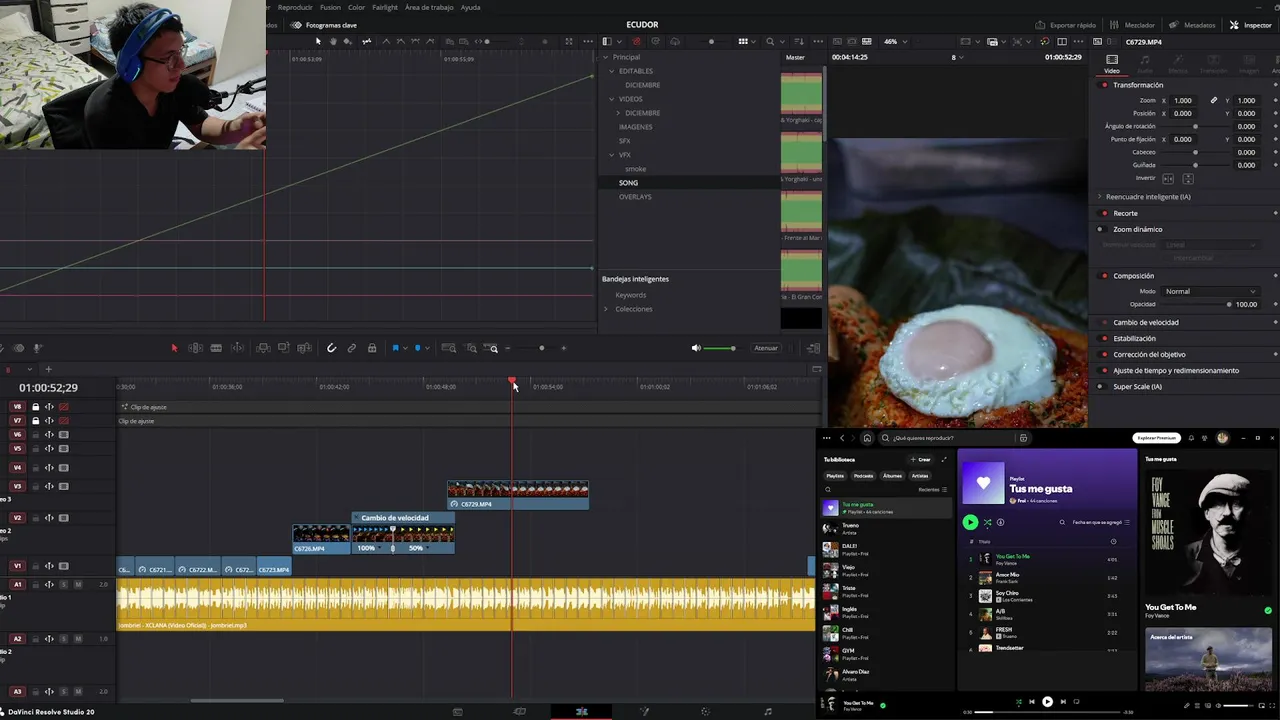Screen dimensions: 1280x720
Task: Select clip C6729.MP4 on the timeline
Action: [518, 495]
